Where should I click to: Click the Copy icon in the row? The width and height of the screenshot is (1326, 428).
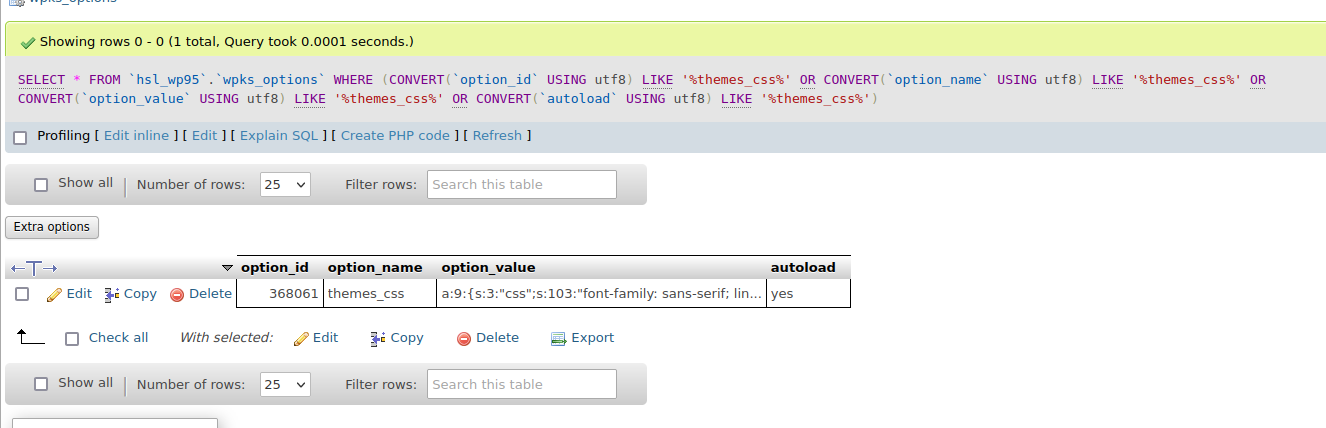tap(112, 294)
